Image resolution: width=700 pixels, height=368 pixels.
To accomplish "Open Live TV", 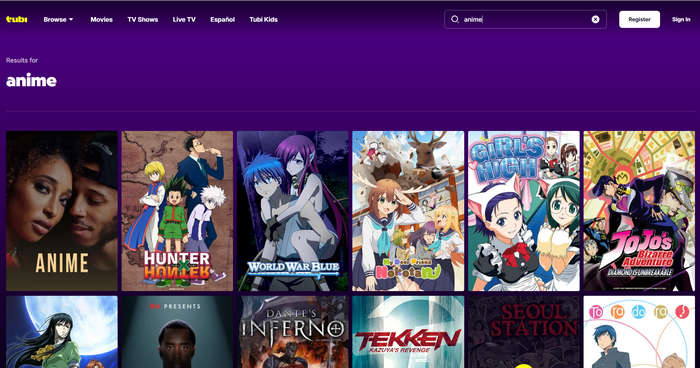I will [184, 19].
